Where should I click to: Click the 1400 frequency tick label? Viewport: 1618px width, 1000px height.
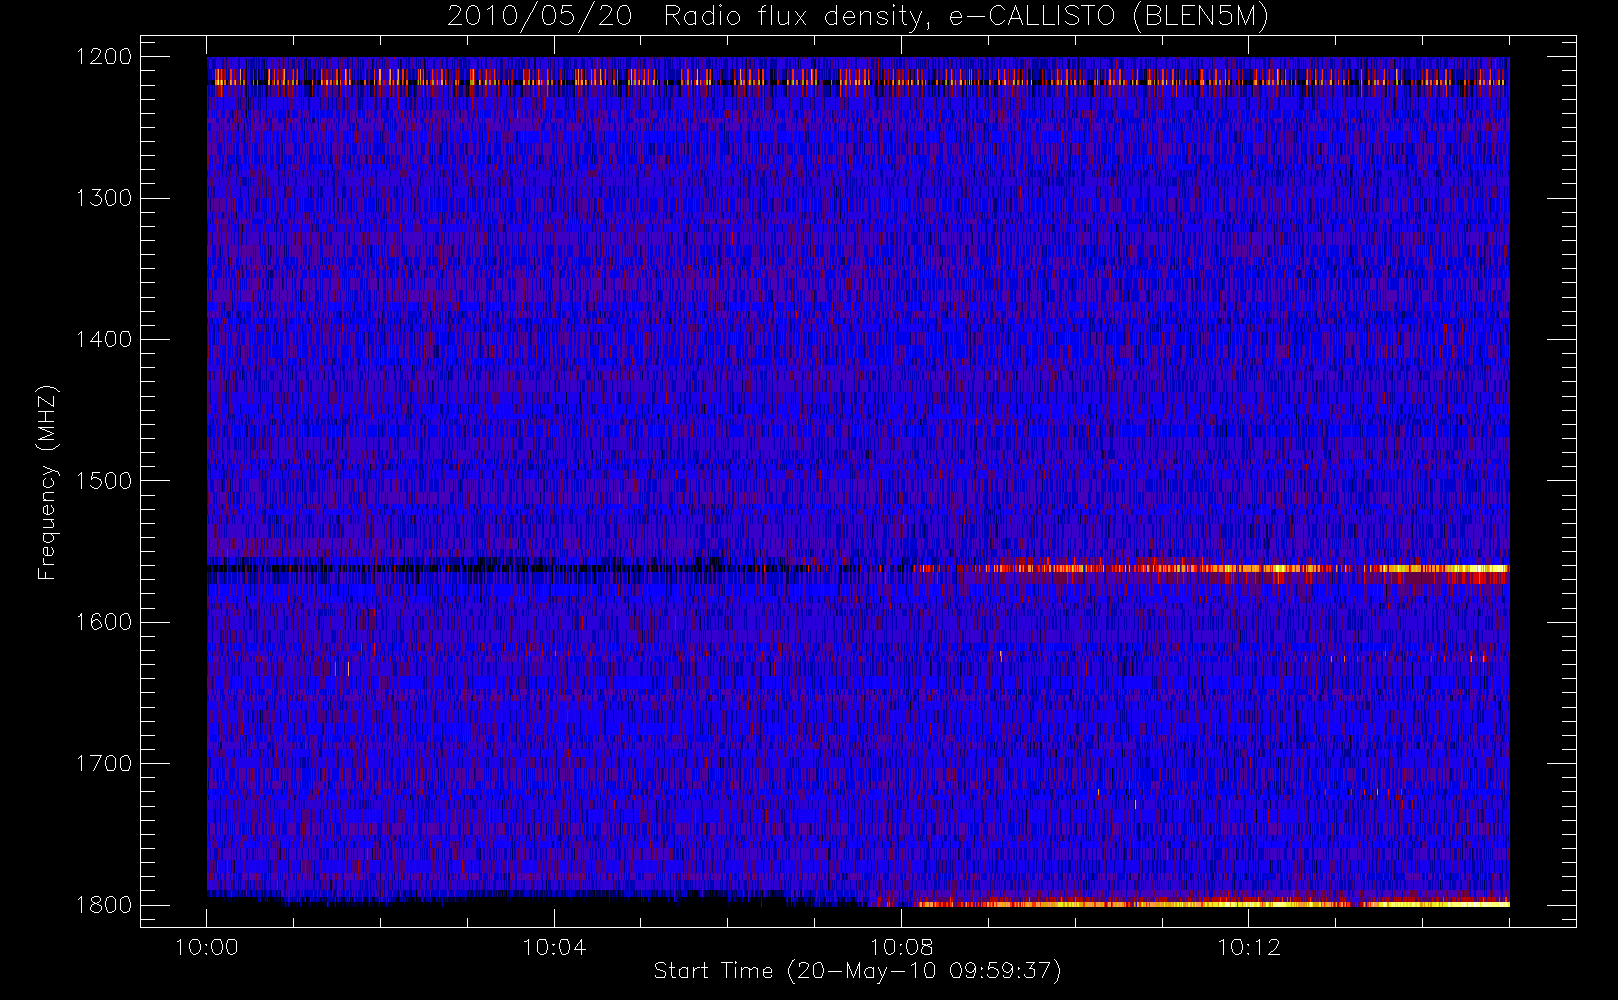[x=104, y=339]
